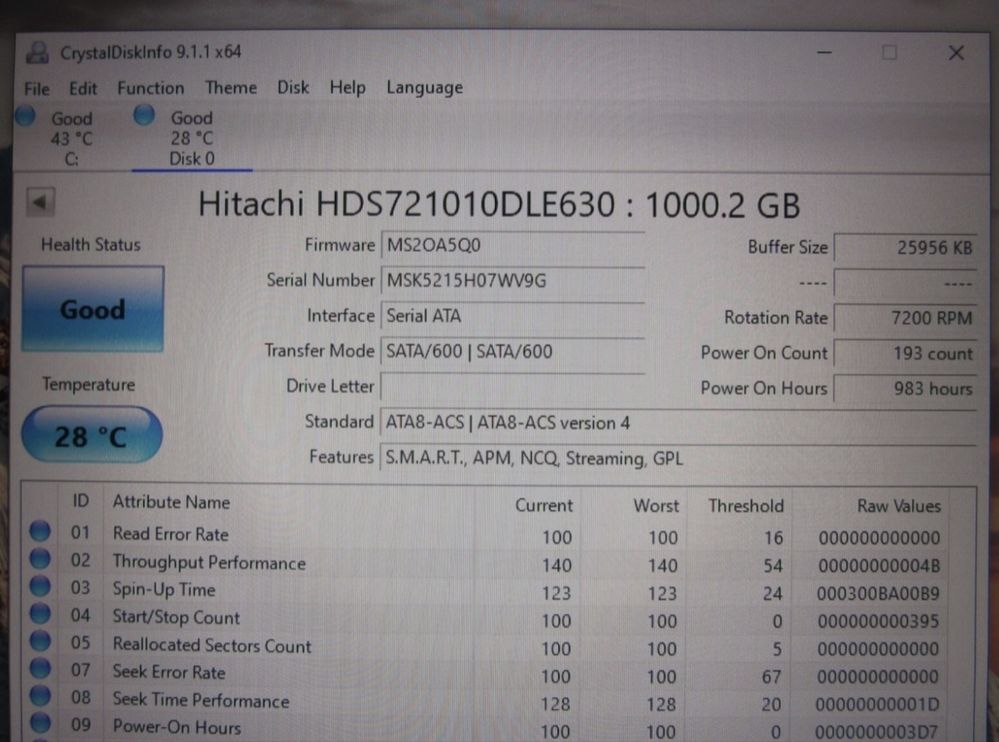Viewport: 999px width, 742px height.
Task: Click the Power On Count value 193 count
Action: coord(905,353)
